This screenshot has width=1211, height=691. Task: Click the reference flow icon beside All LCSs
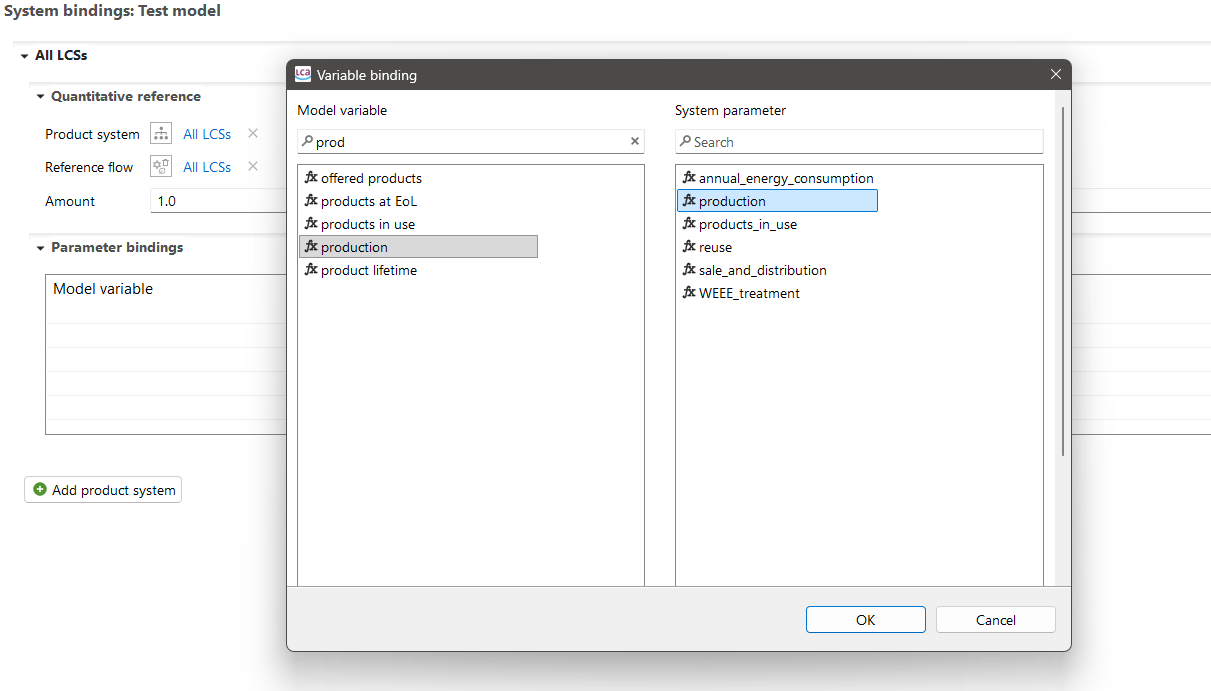pyautogui.click(x=161, y=167)
